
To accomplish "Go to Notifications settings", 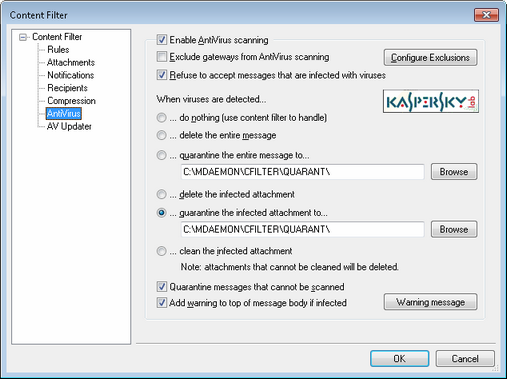I will (70, 75).
